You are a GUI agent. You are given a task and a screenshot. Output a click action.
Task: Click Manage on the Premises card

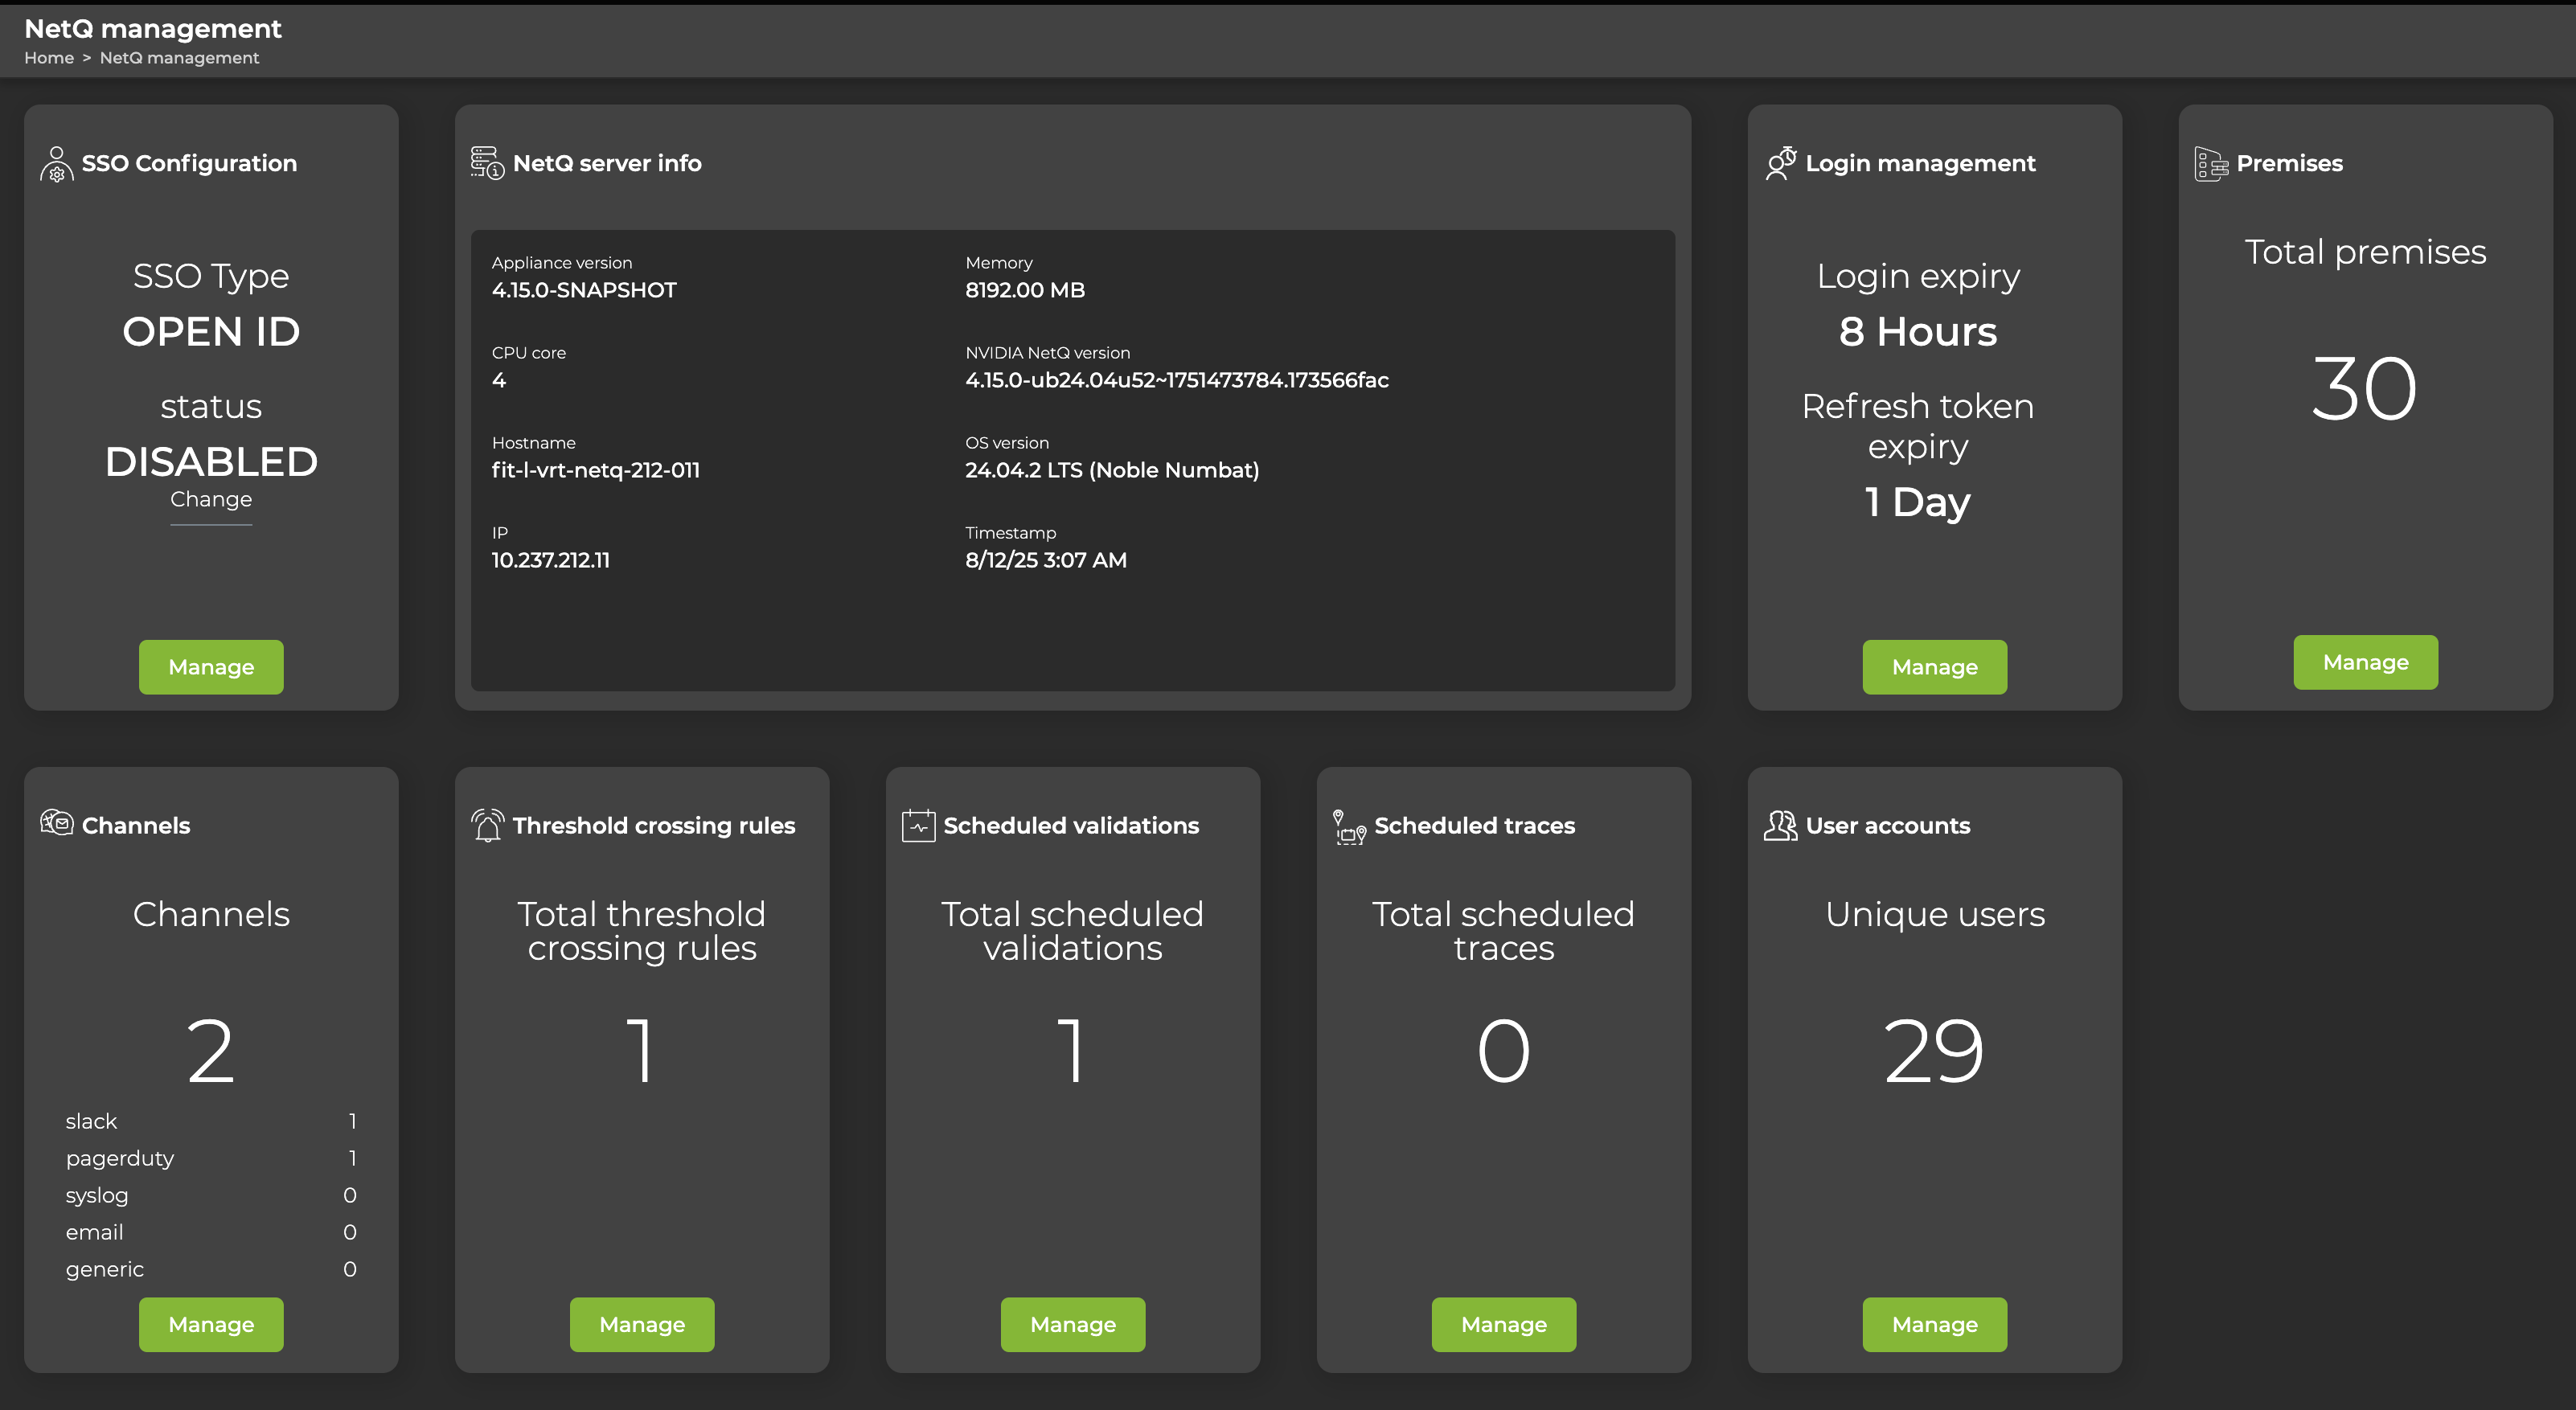click(2365, 661)
